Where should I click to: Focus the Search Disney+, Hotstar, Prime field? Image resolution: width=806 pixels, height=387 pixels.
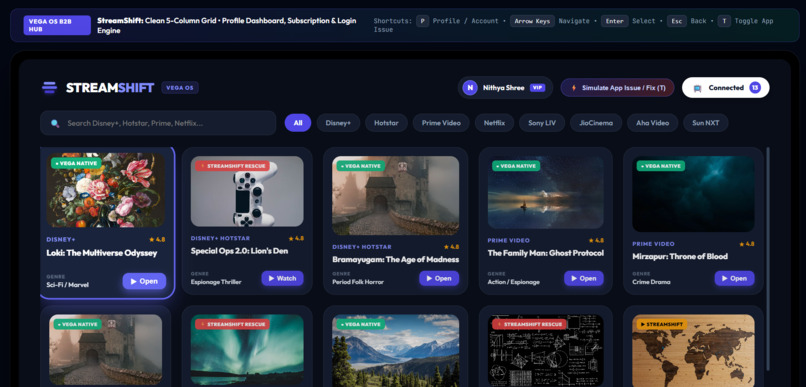158,123
